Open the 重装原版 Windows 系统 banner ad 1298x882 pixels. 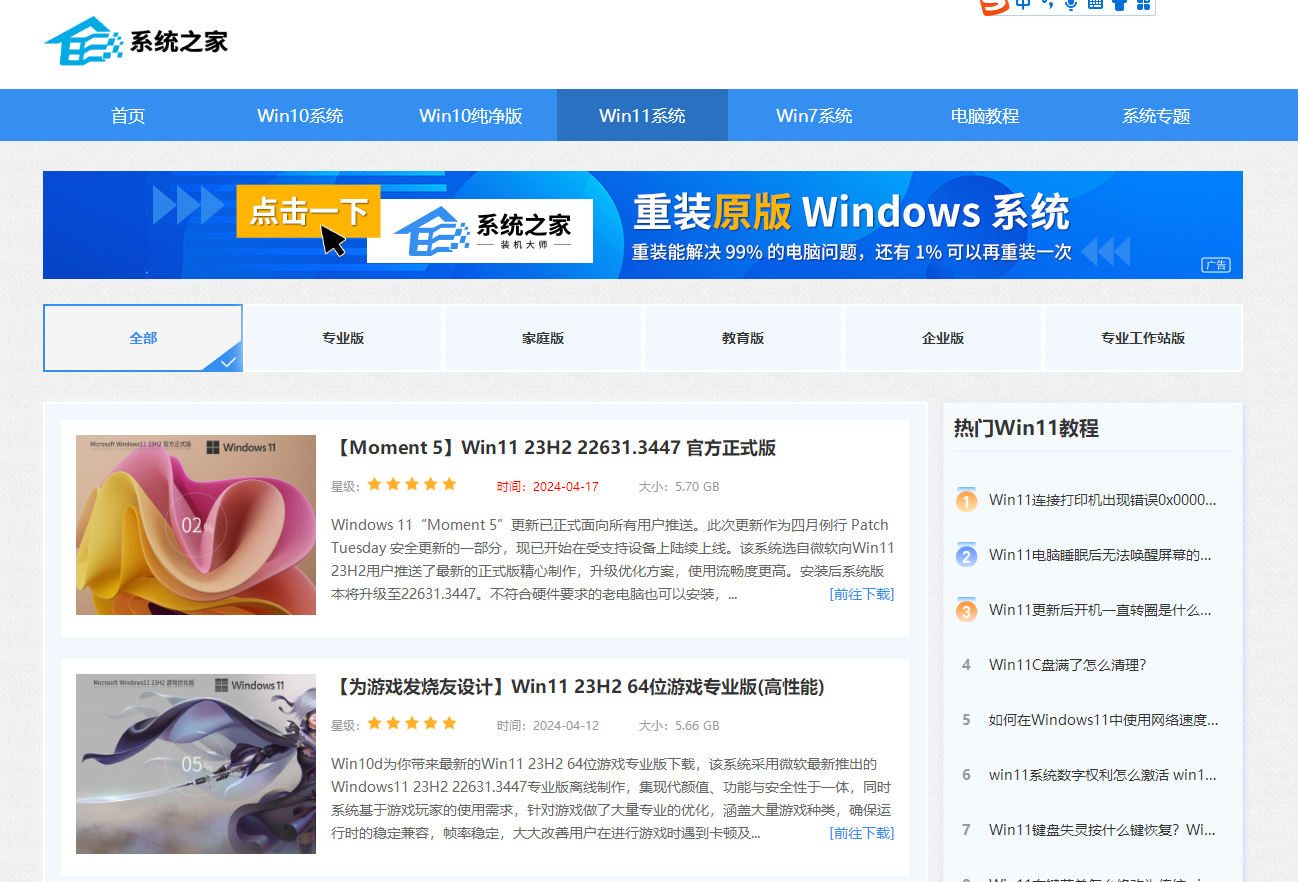(643, 225)
